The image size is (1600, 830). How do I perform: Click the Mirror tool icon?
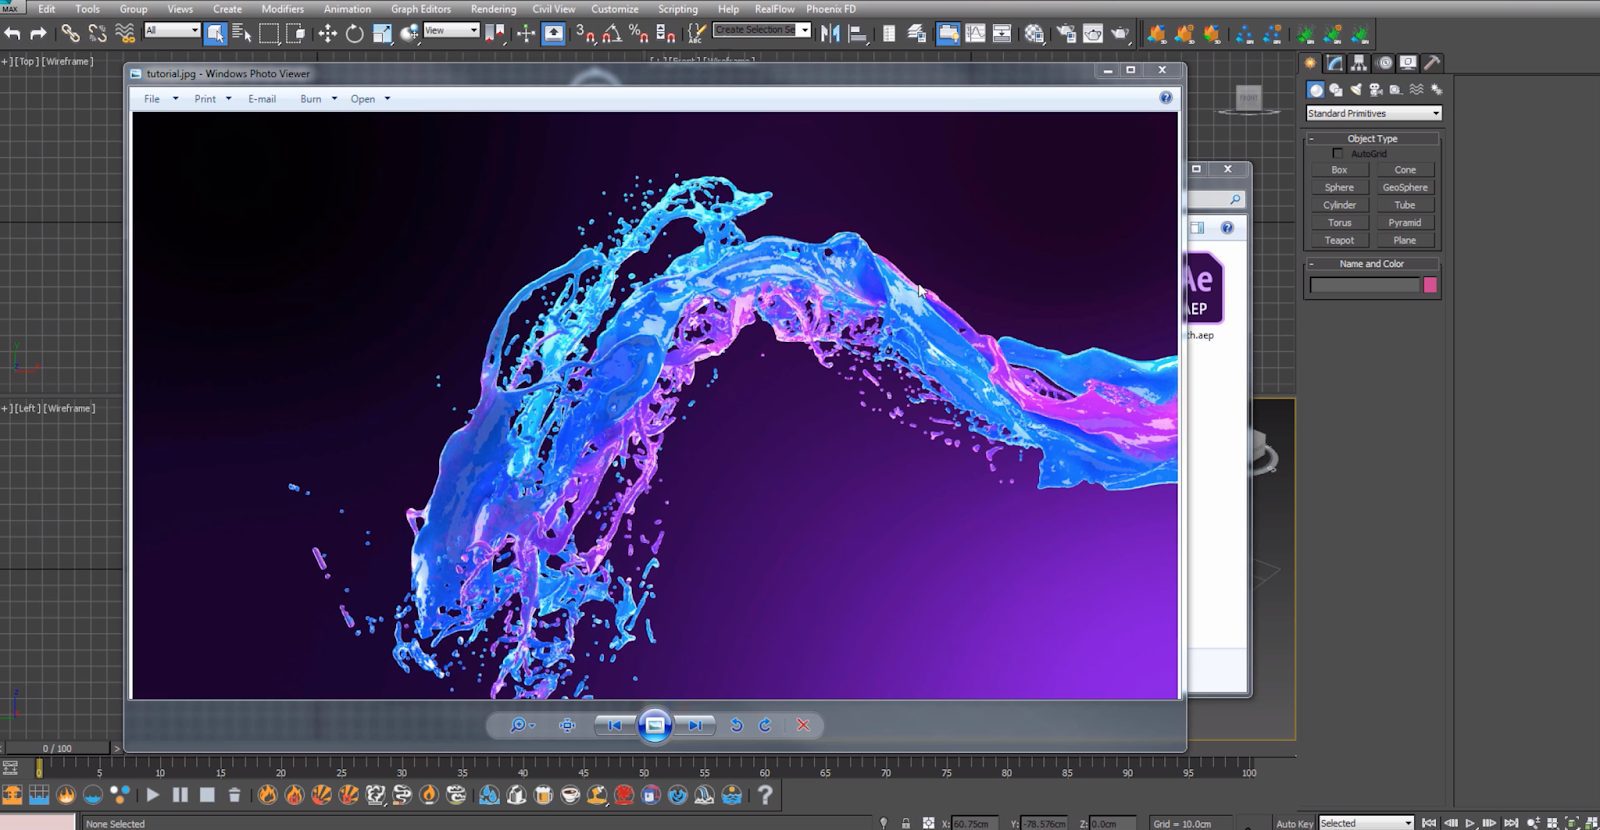[x=830, y=34]
